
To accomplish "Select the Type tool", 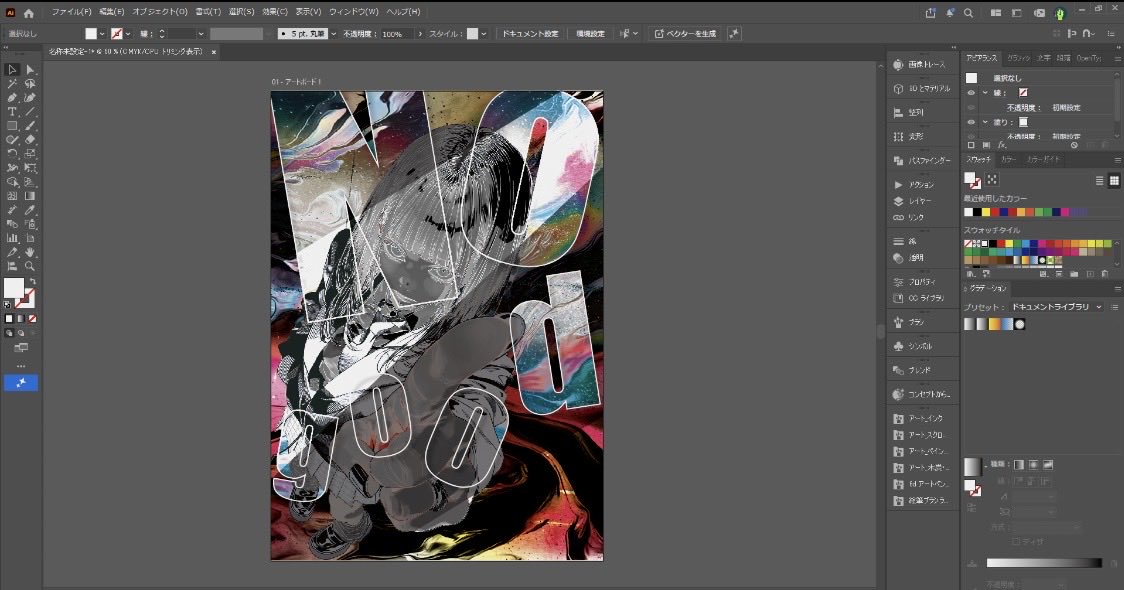I will pos(11,112).
